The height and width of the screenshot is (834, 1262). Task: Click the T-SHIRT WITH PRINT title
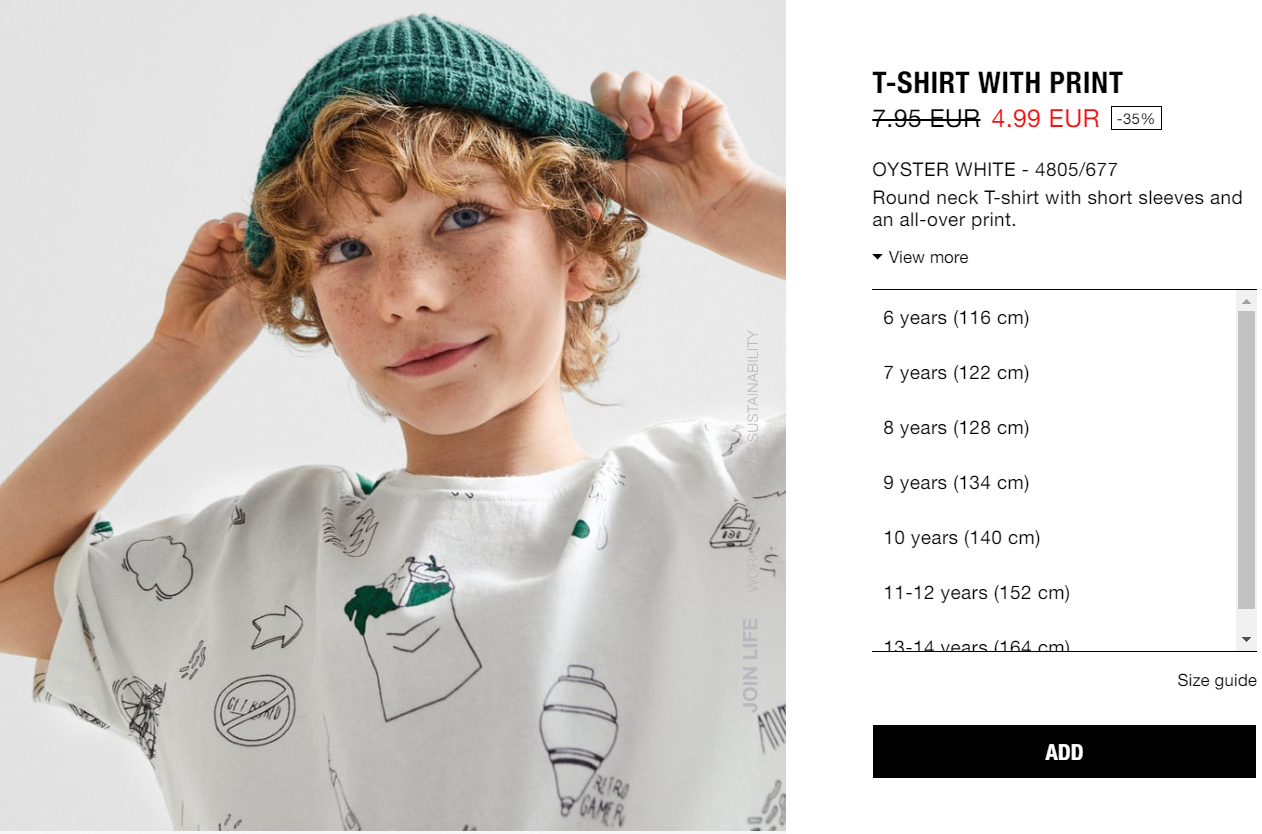pos(997,83)
